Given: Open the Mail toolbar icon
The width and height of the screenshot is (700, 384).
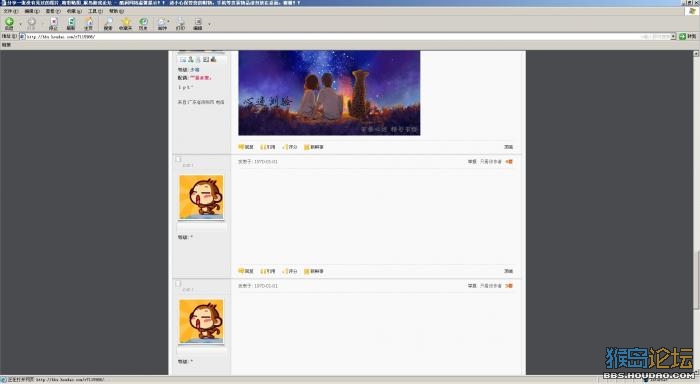Looking at the screenshot, I should pyautogui.click(x=162, y=23).
